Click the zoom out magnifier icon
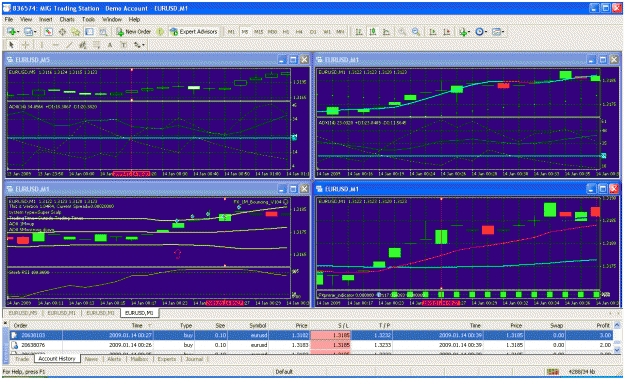Image resolution: width=625 pixels, height=378 pixels. click(416, 32)
